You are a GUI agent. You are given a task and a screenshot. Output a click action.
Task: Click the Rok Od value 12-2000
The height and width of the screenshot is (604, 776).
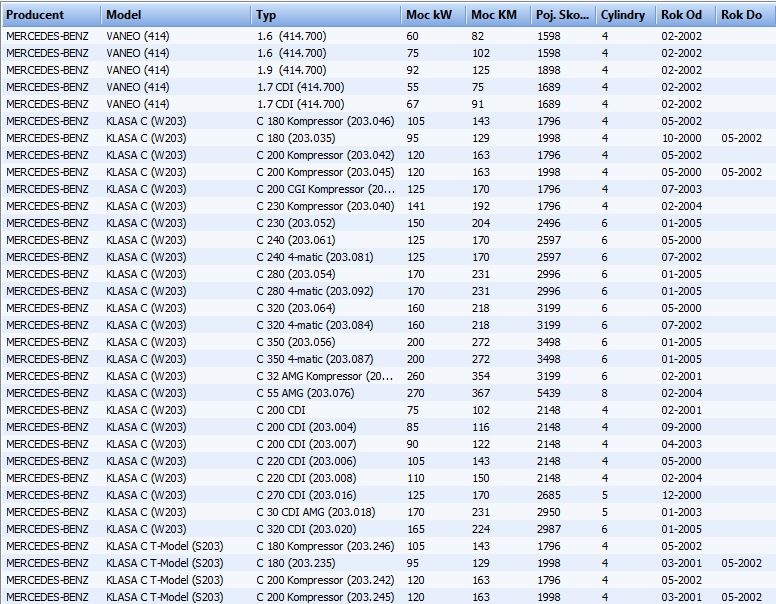681,495
